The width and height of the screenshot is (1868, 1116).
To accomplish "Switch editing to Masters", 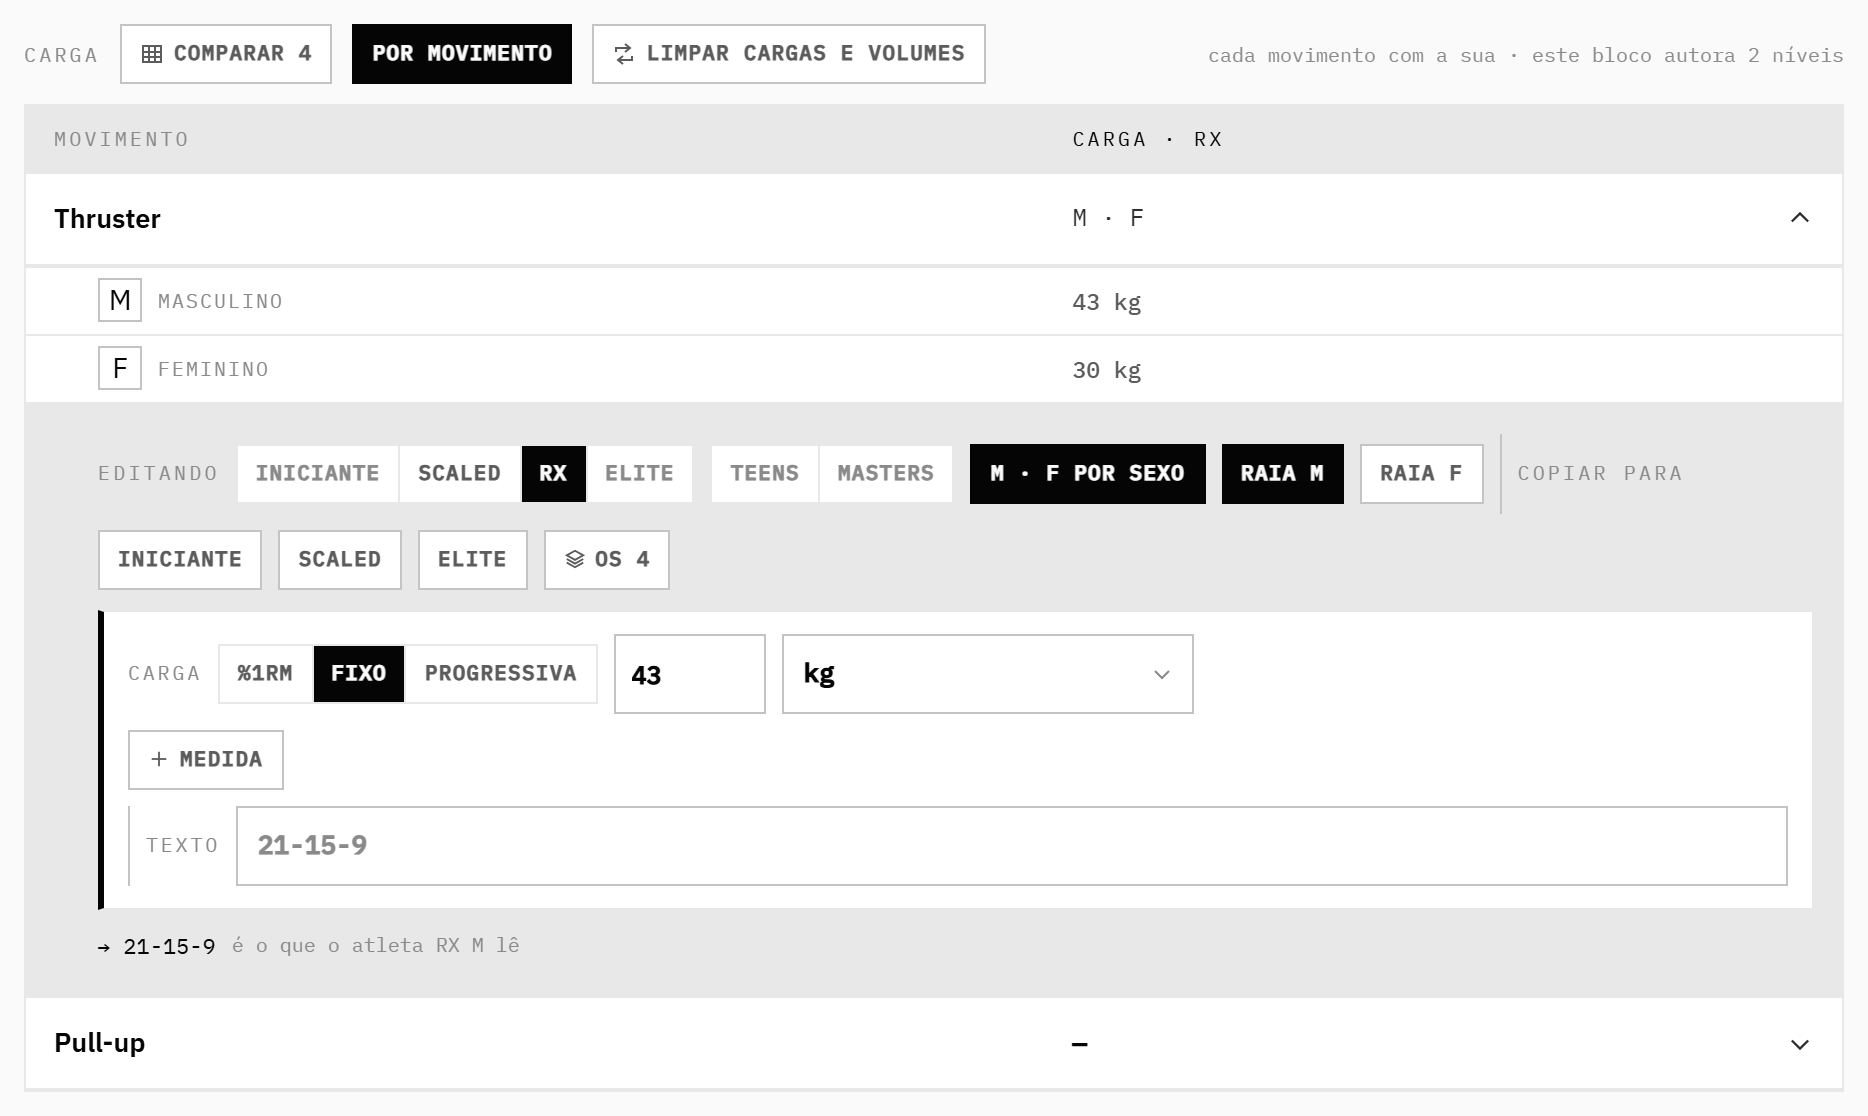I will tap(886, 474).
